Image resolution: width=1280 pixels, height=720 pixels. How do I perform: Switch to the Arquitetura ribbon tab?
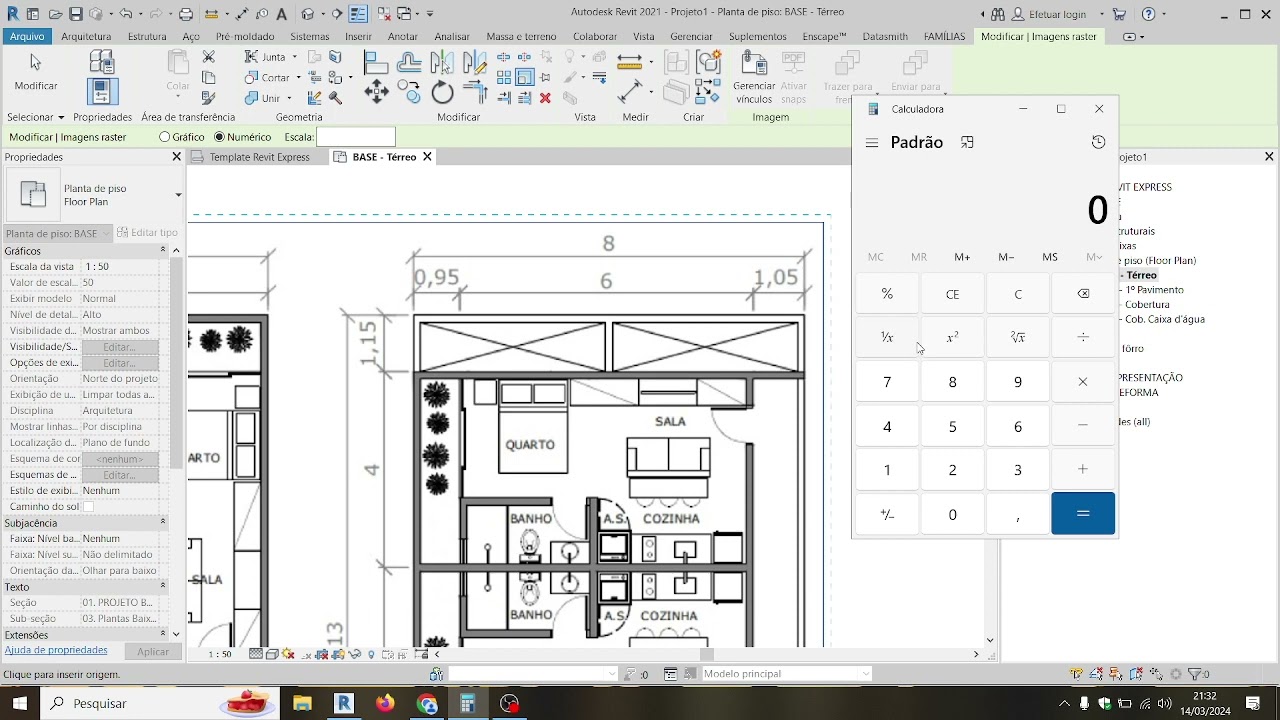(86, 36)
